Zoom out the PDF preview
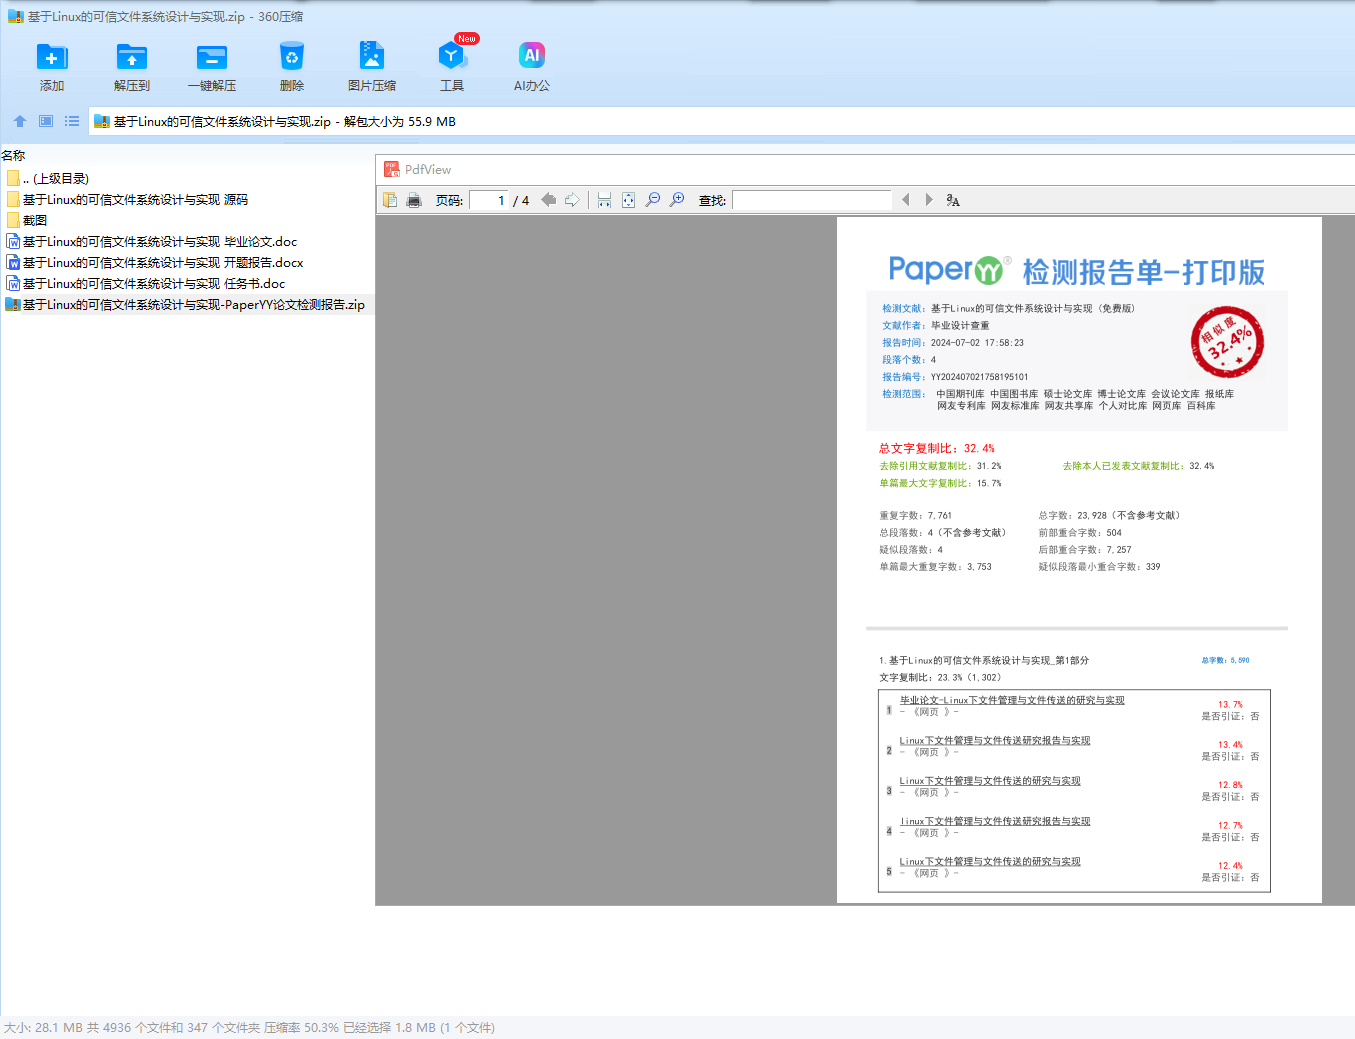Image resolution: width=1355 pixels, height=1039 pixels. (x=653, y=200)
